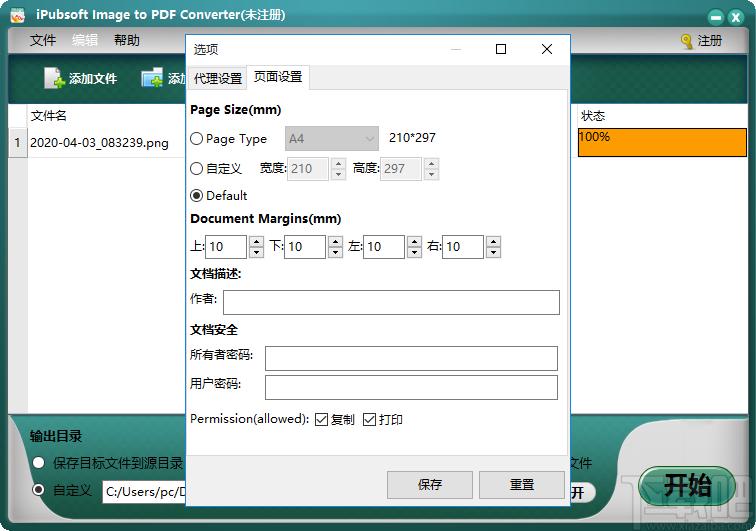Toggle the 复制 permission checkbox

(x=322, y=420)
